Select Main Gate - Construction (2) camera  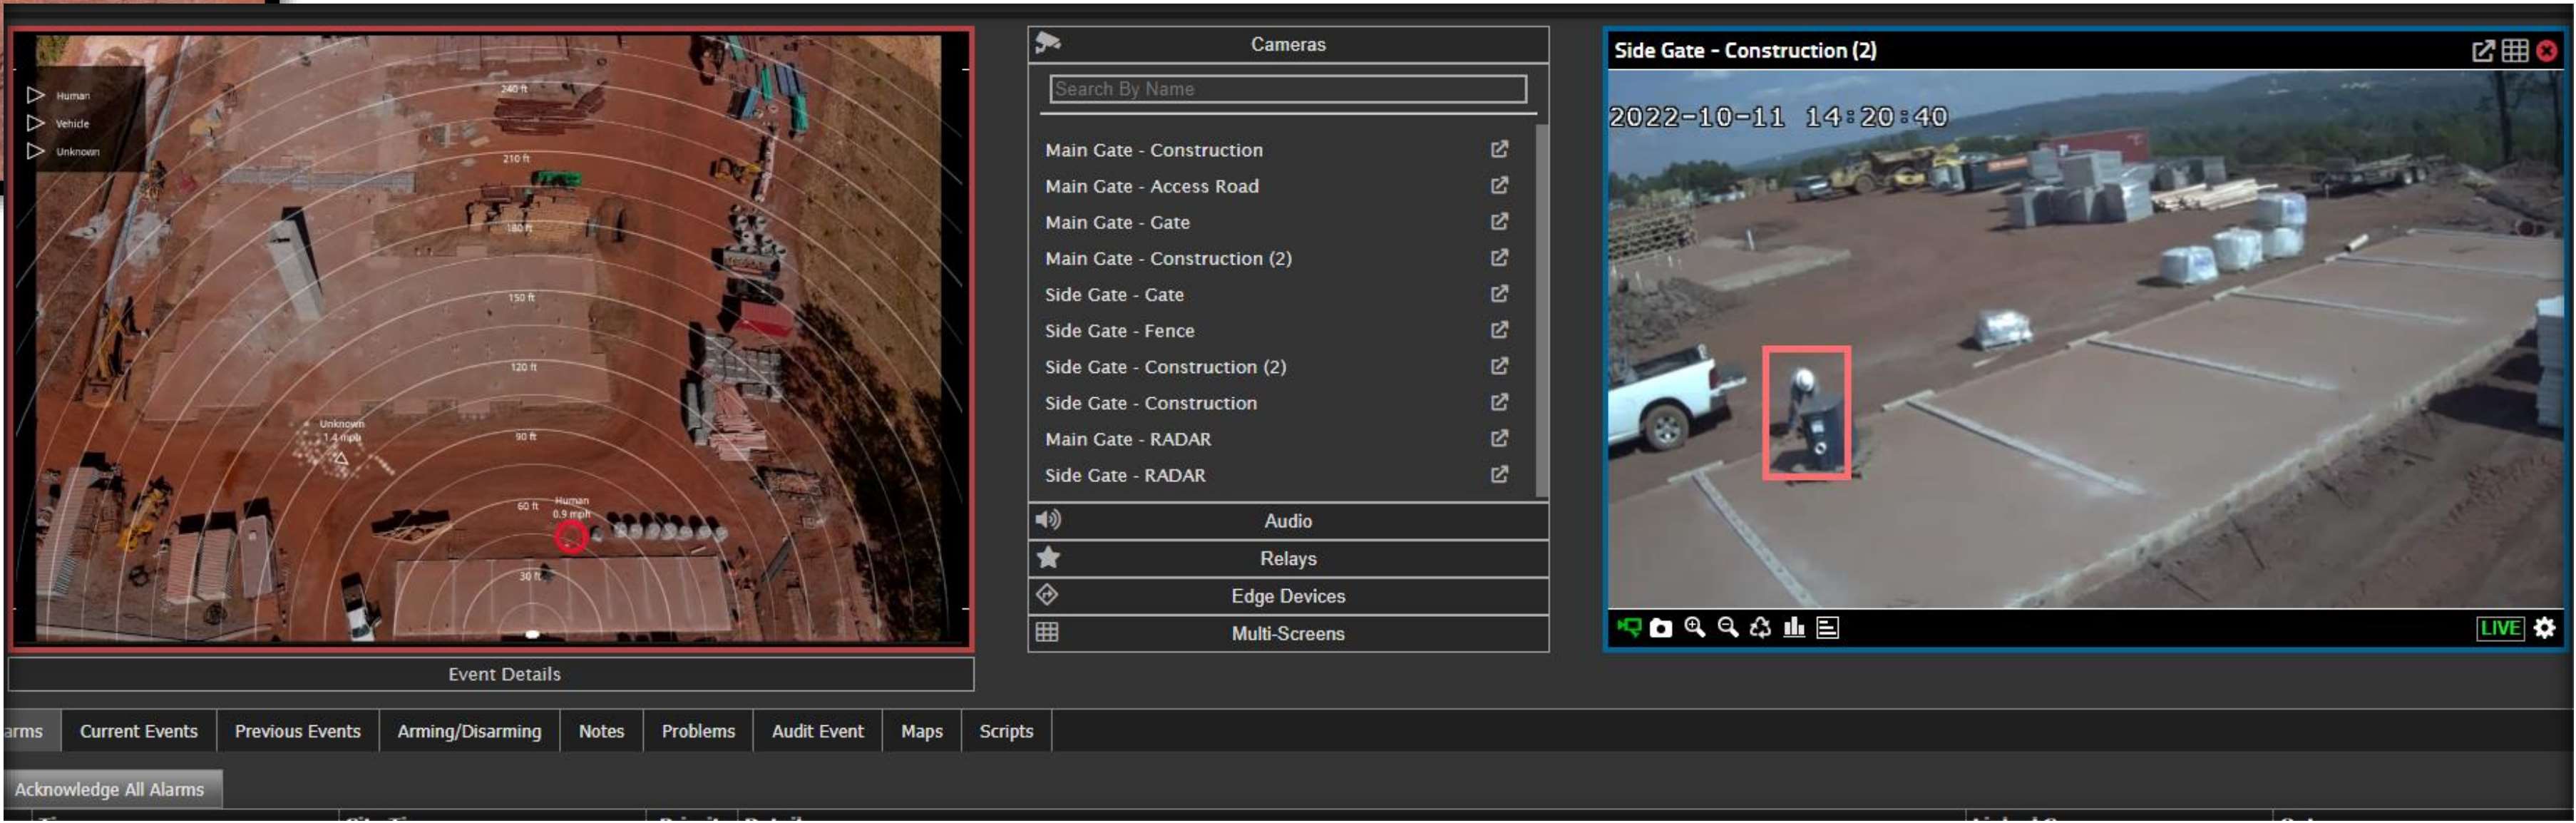[1169, 259]
